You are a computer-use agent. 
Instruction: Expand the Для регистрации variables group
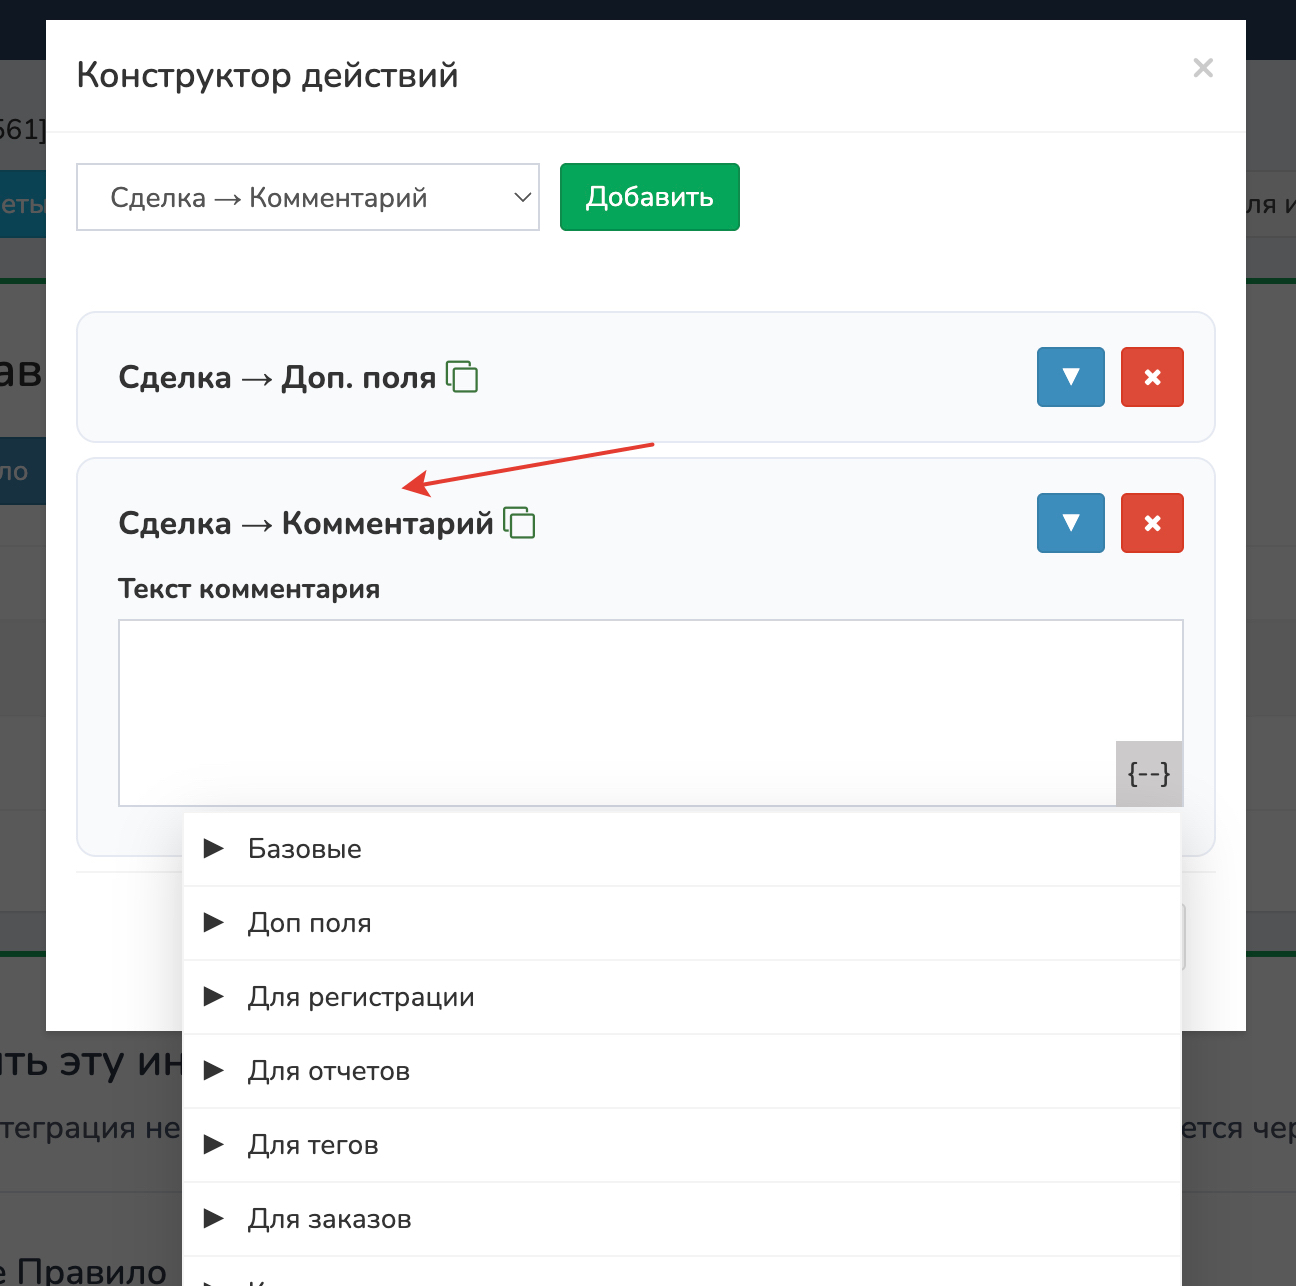(360, 997)
